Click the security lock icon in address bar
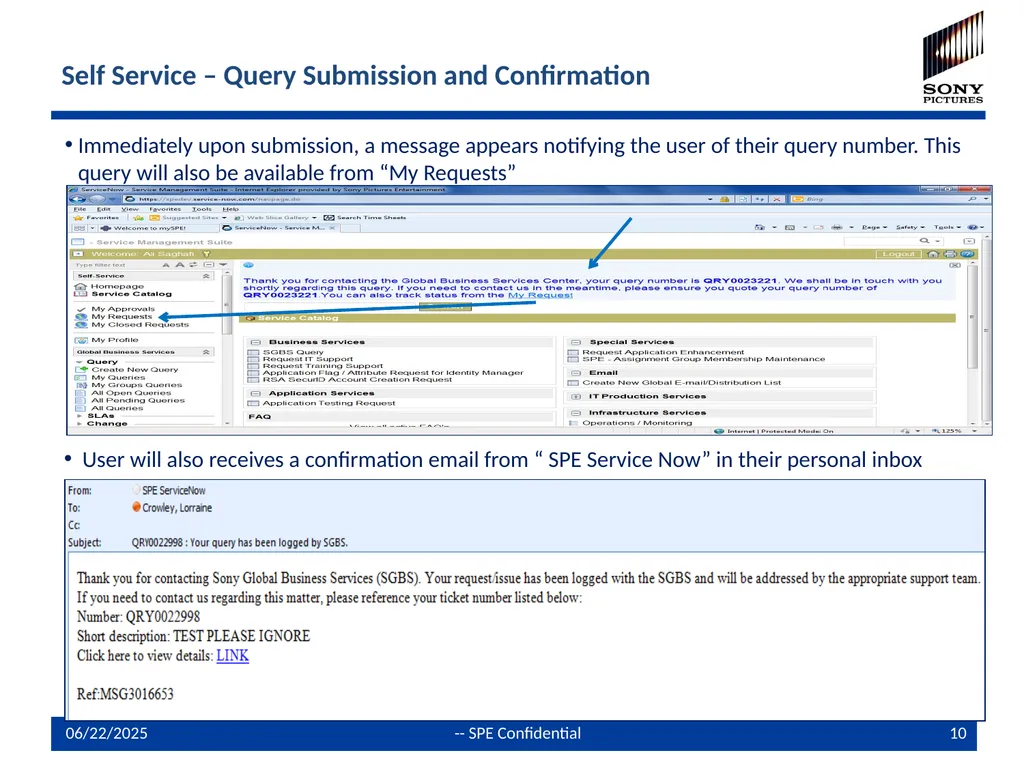 click(x=724, y=199)
